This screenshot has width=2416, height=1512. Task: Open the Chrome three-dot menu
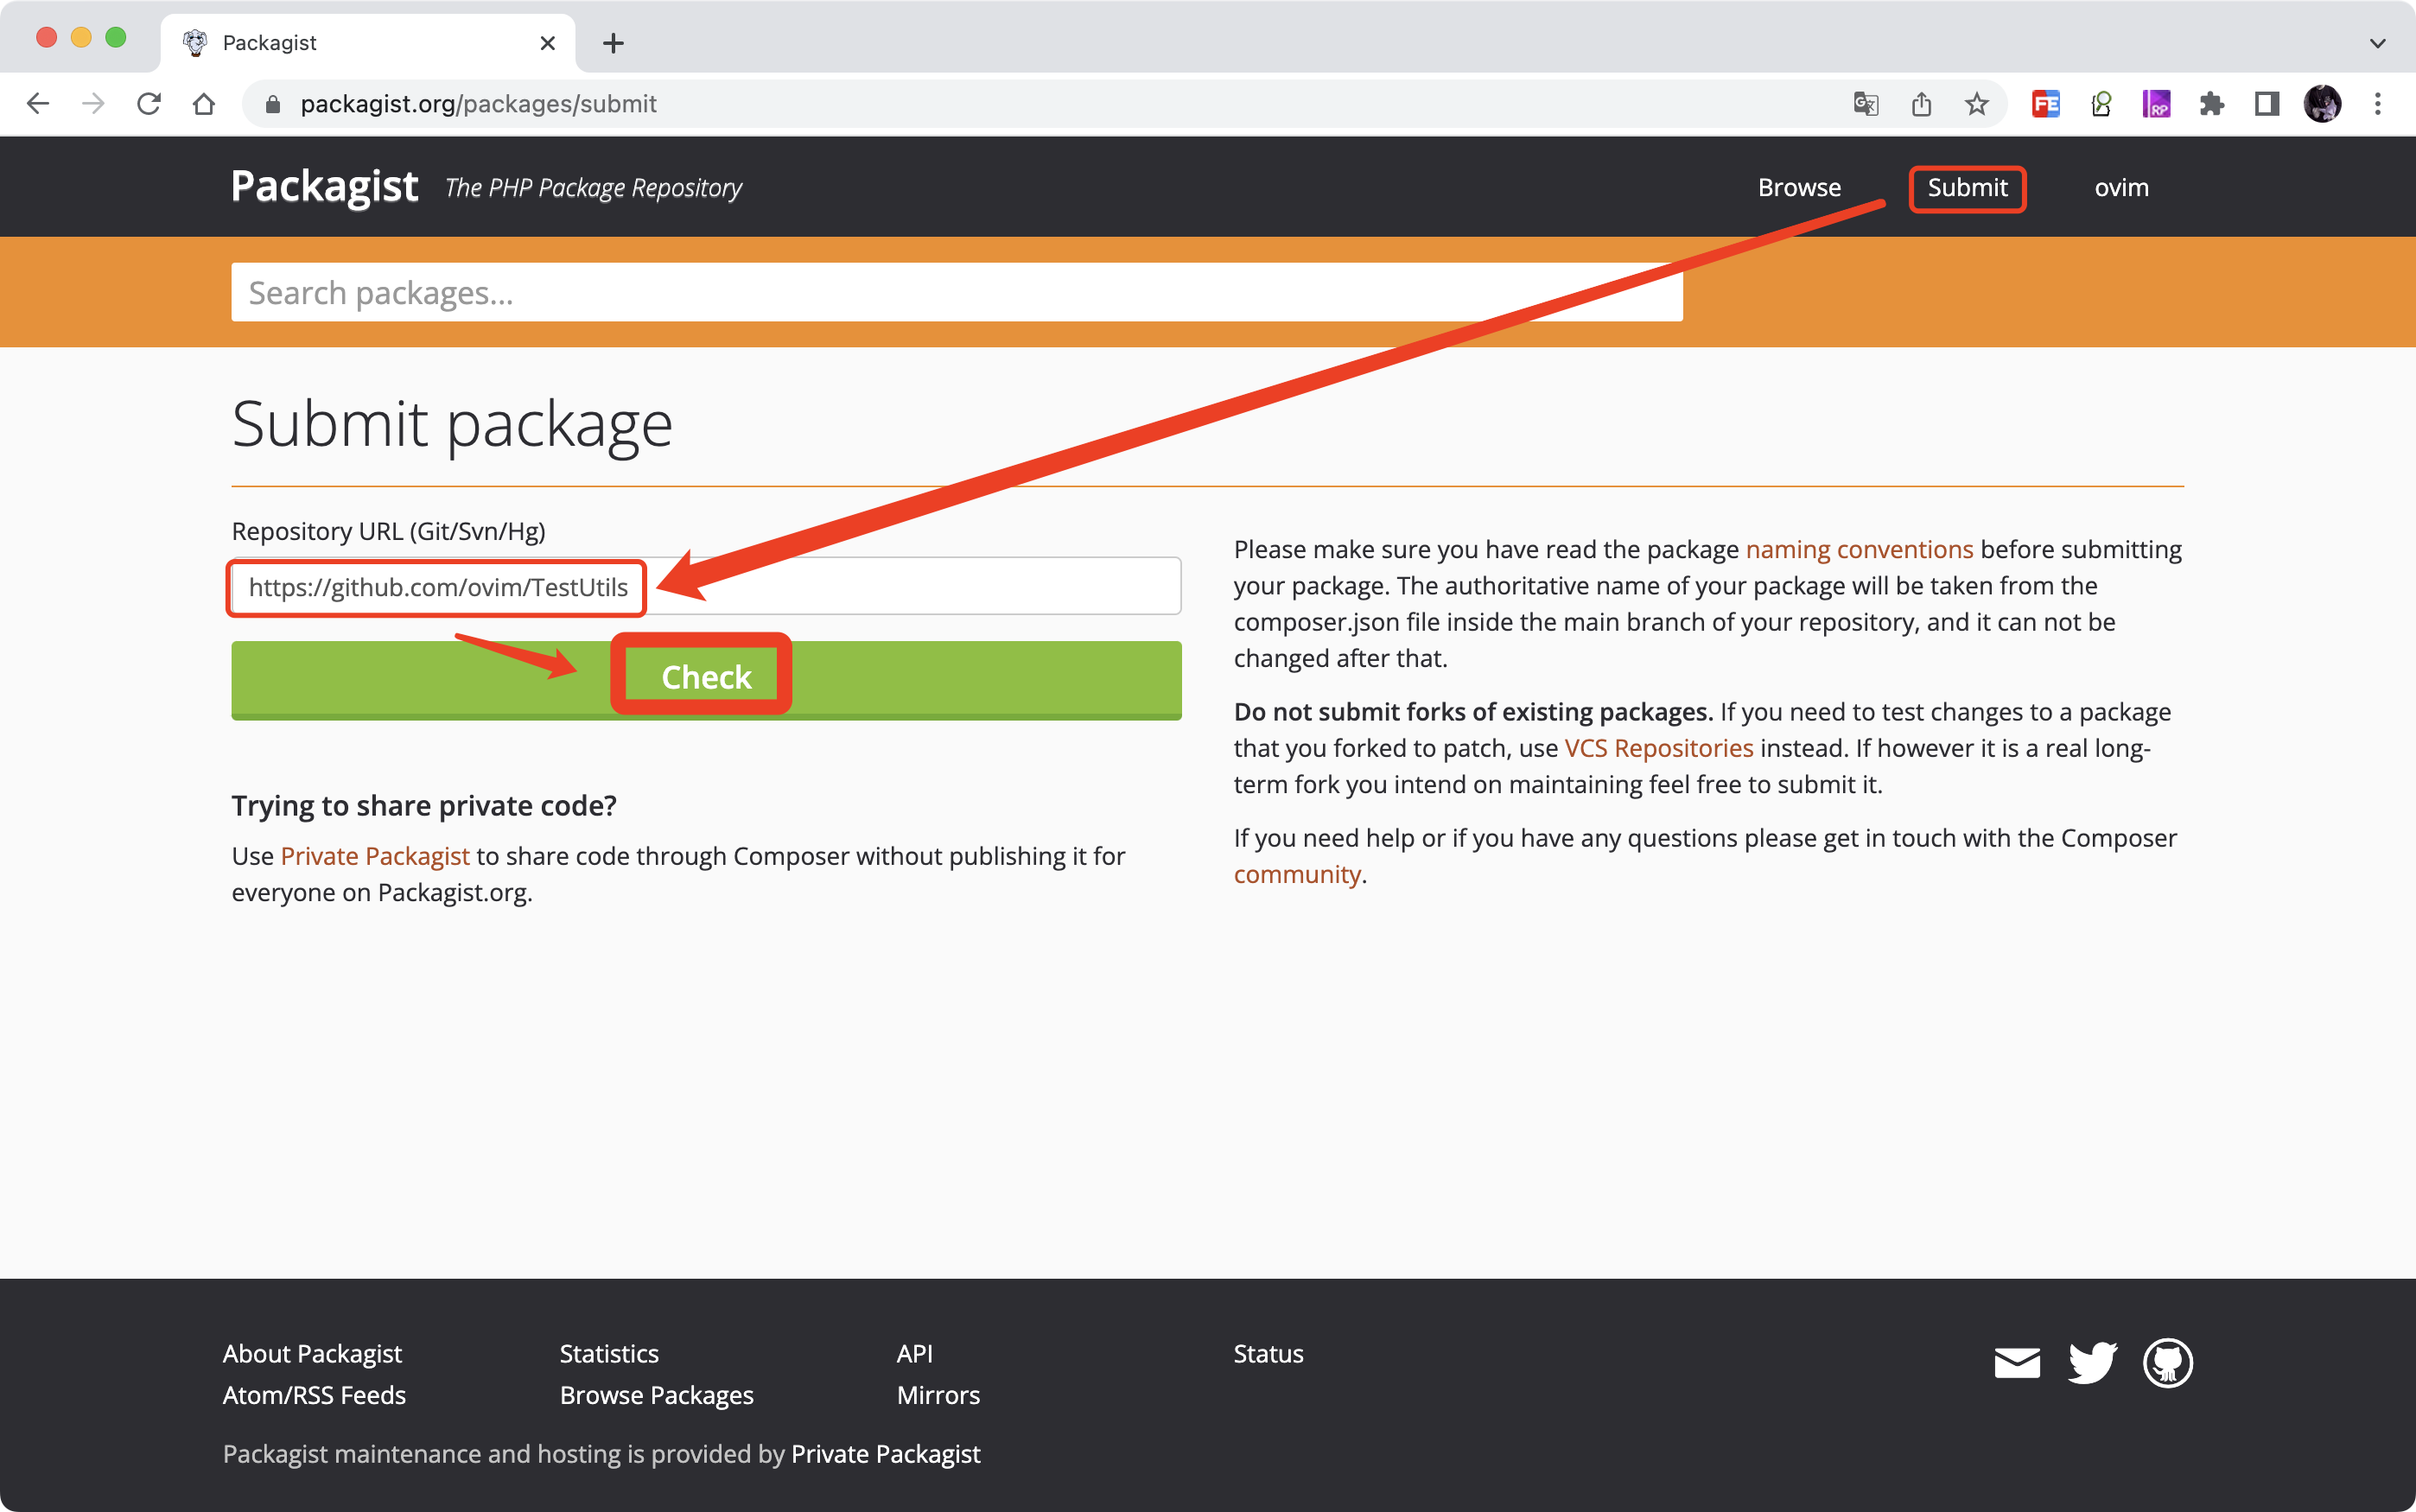[2377, 104]
